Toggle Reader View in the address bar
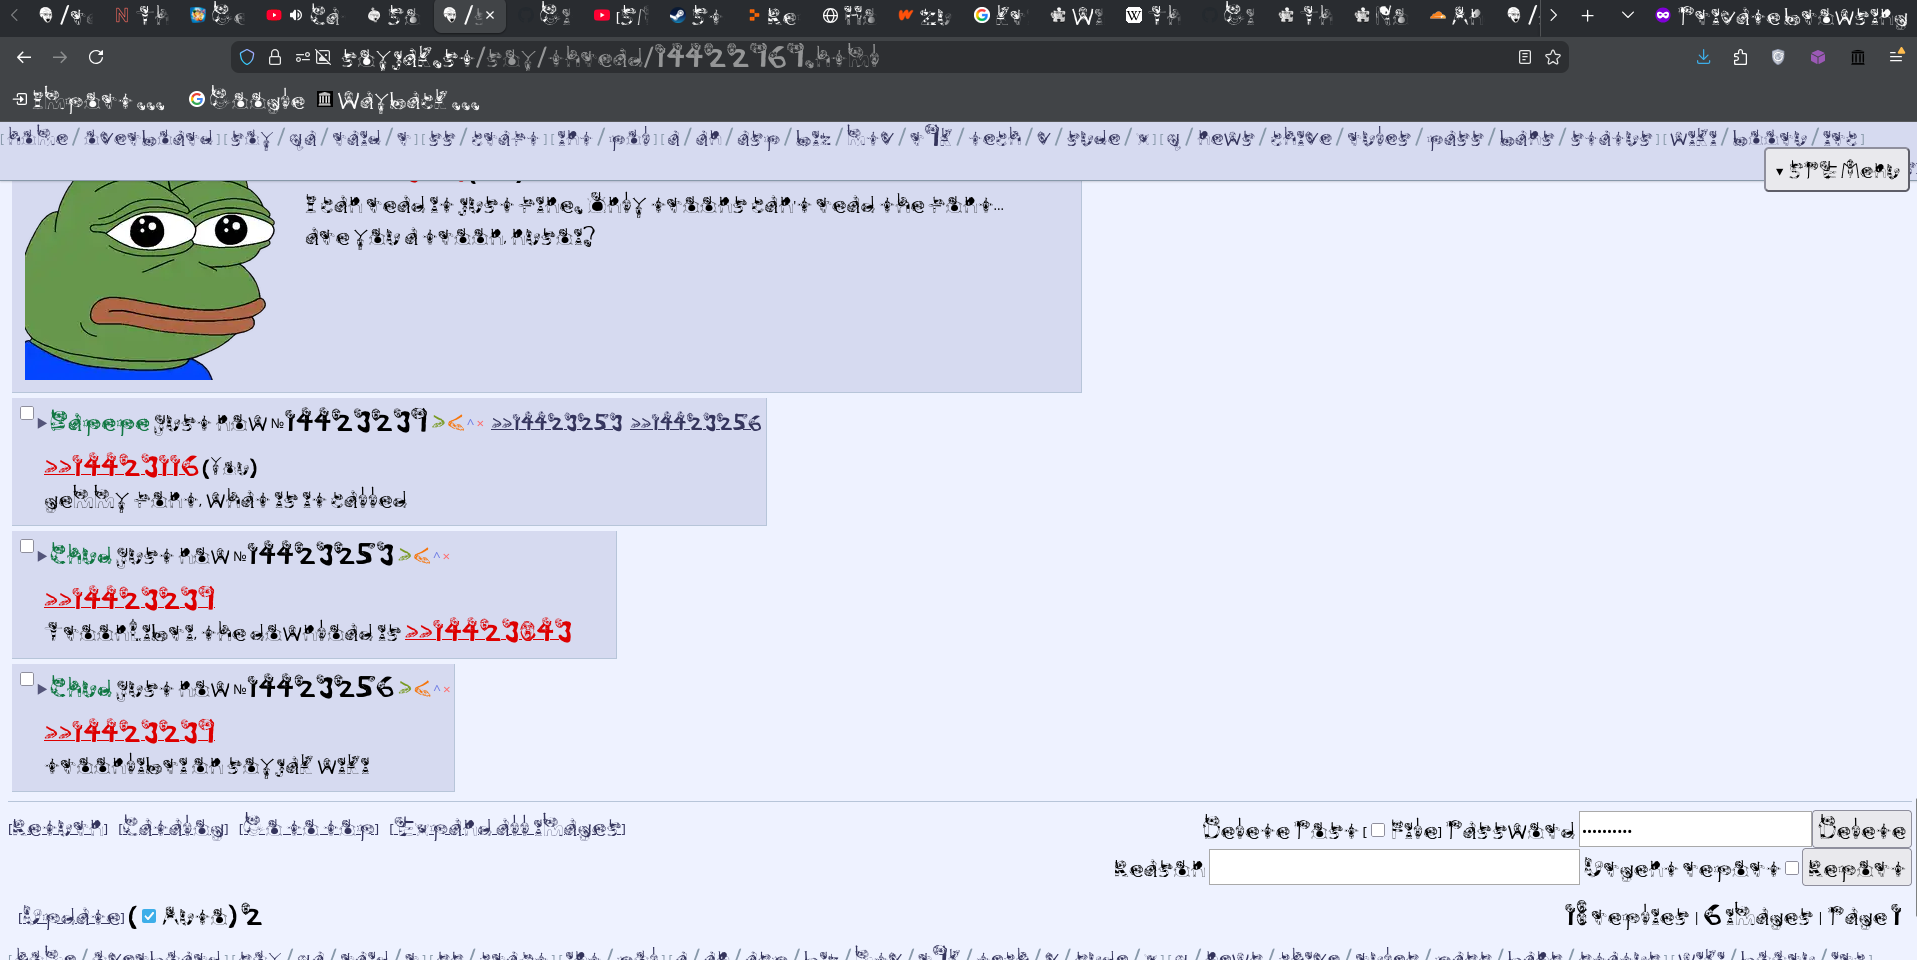This screenshot has height=960, width=1917. pos(1524,57)
